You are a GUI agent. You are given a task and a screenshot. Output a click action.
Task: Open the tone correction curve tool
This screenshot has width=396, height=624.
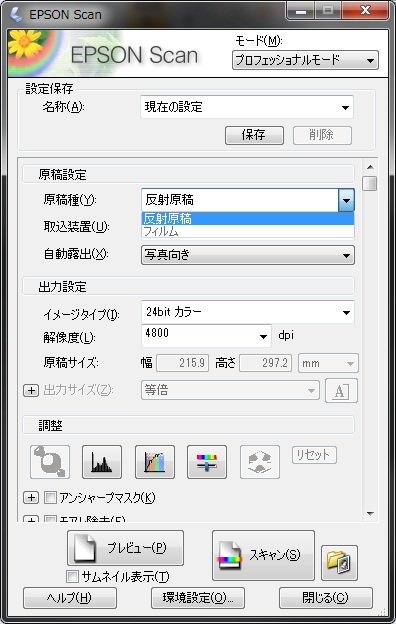pyautogui.click(x=155, y=462)
